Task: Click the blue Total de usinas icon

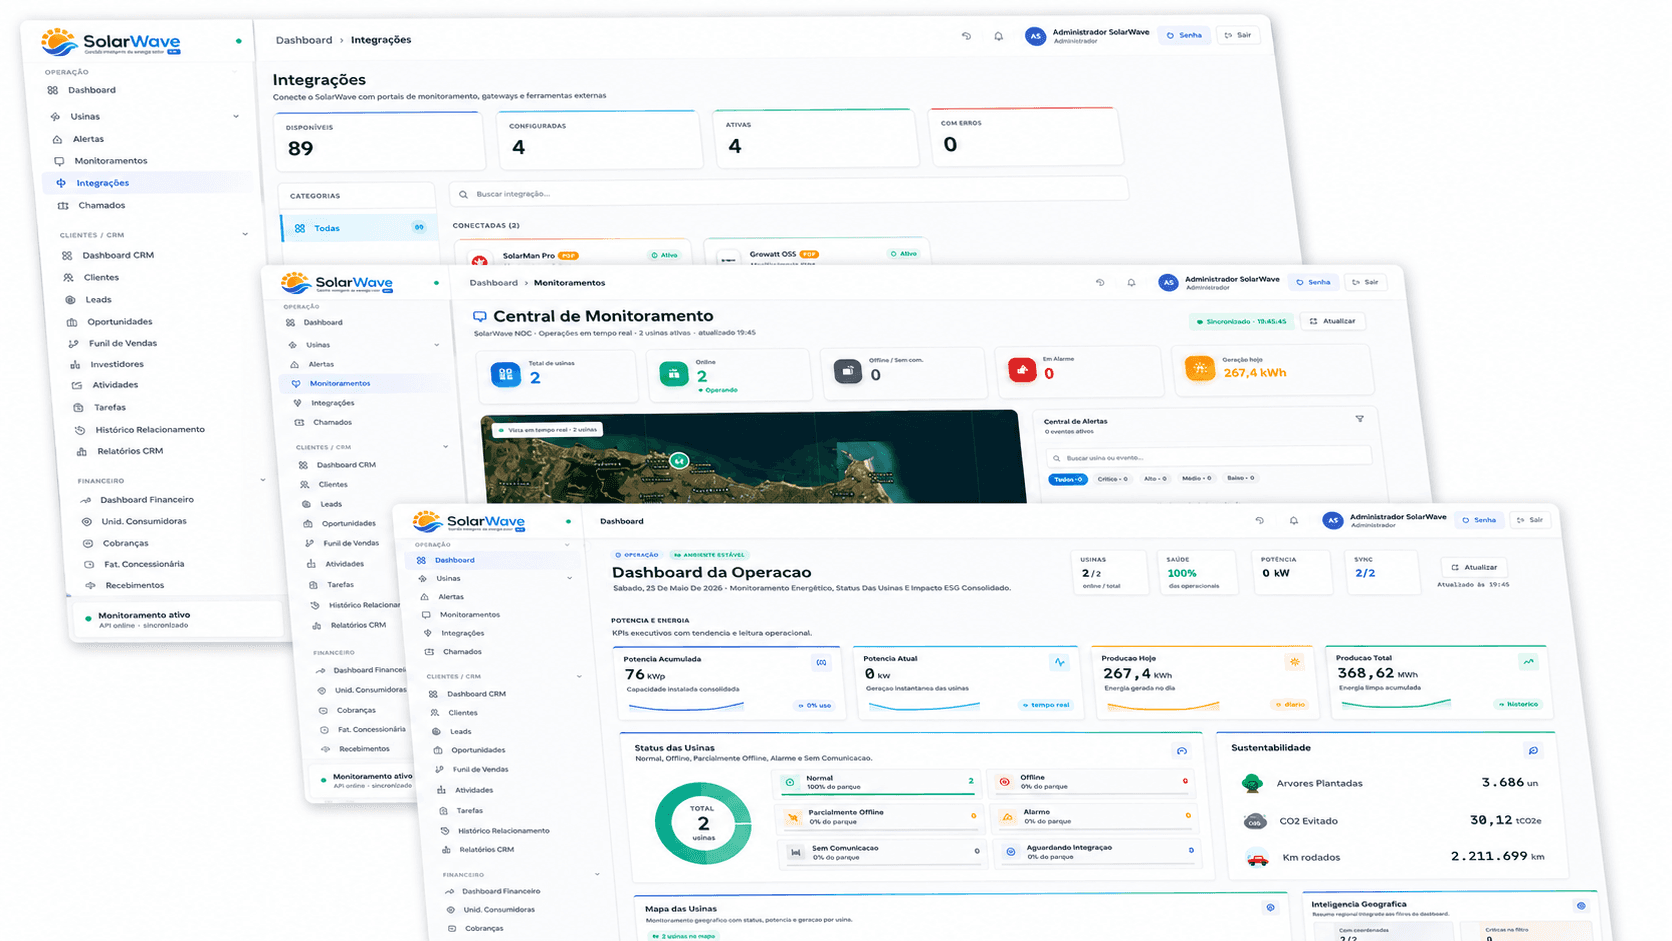Action: tap(506, 374)
